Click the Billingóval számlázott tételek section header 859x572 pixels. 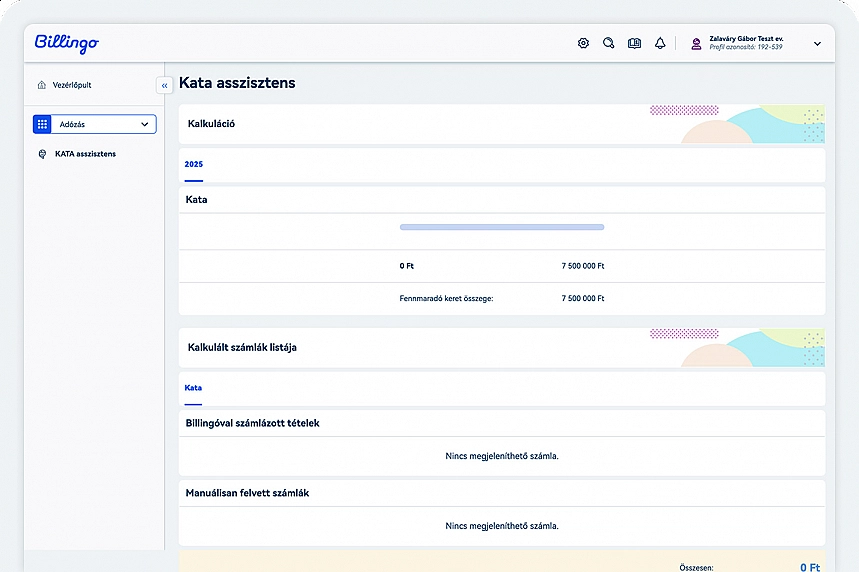tap(252, 423)
